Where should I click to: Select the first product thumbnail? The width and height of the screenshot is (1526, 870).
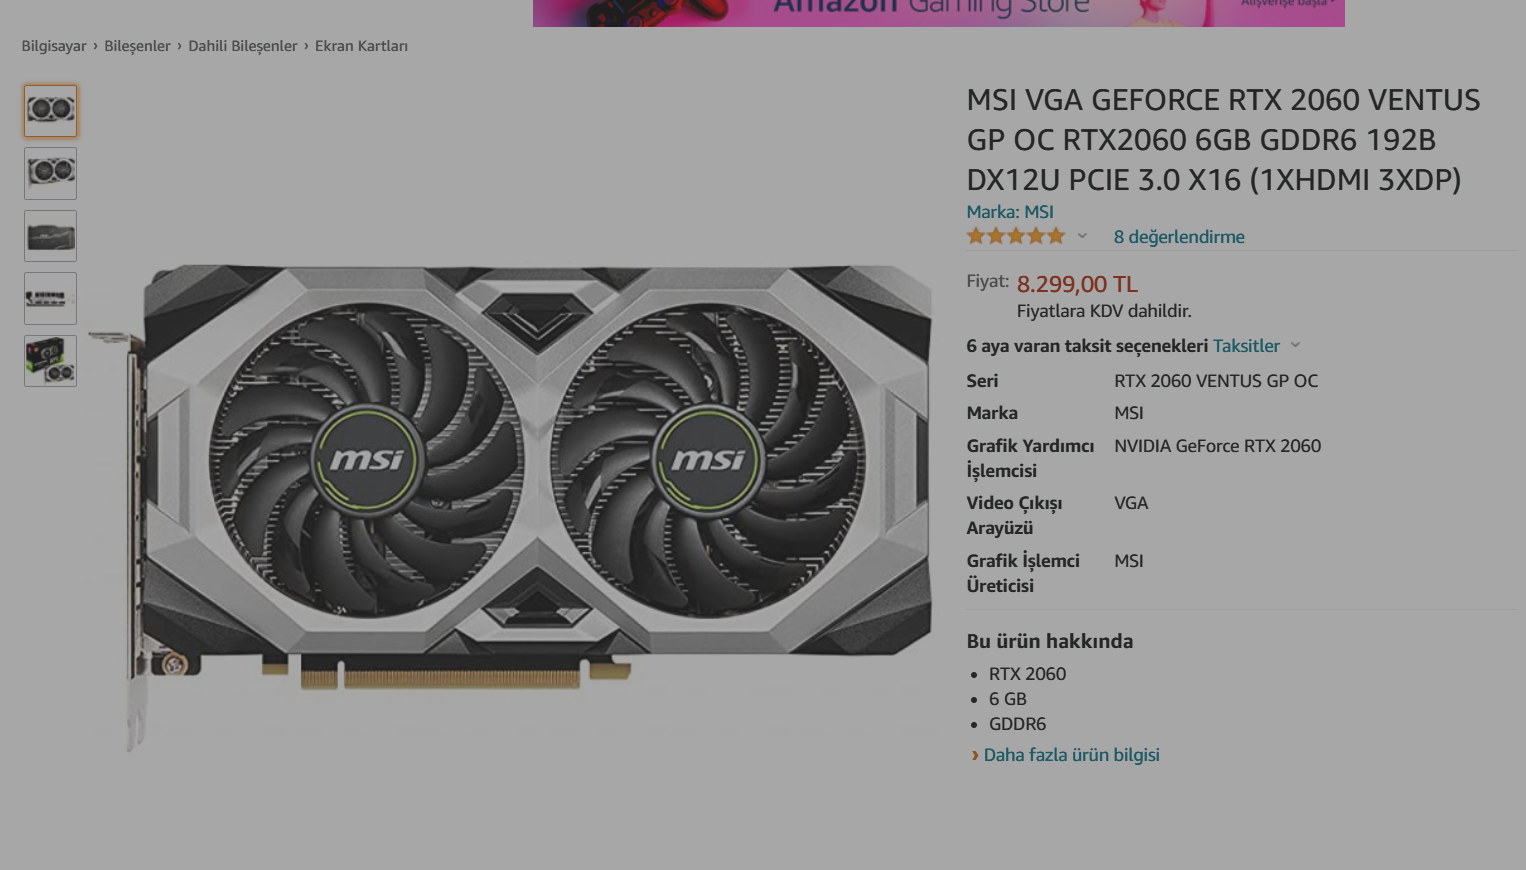(x=50, y=110)
